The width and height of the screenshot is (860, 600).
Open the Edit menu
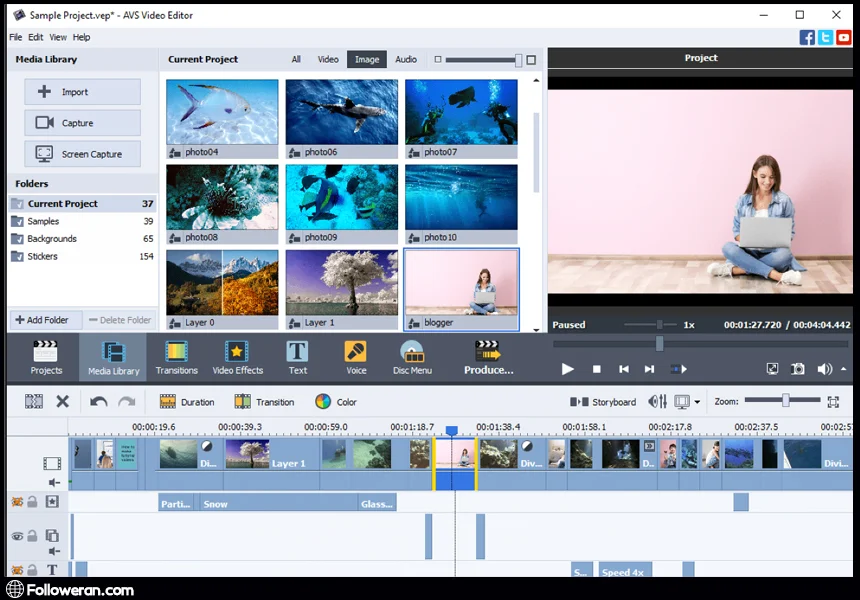point(36,37)
